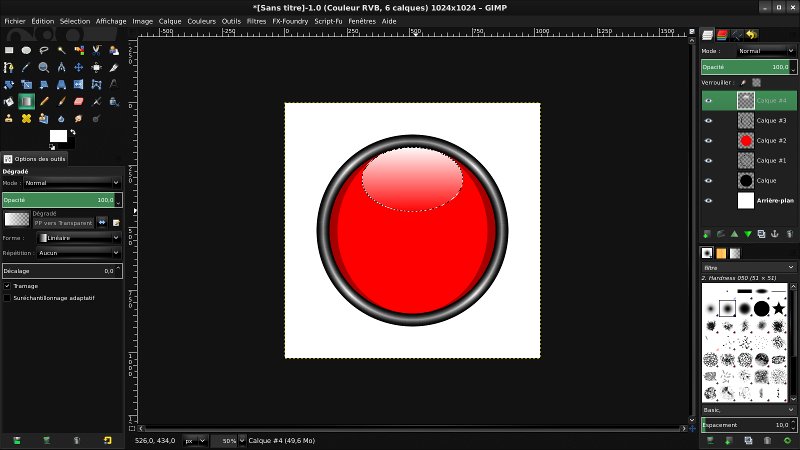Screen dimensions: 800x450
Task: Select the Paths tool
Action: click(x=9, y=67)
